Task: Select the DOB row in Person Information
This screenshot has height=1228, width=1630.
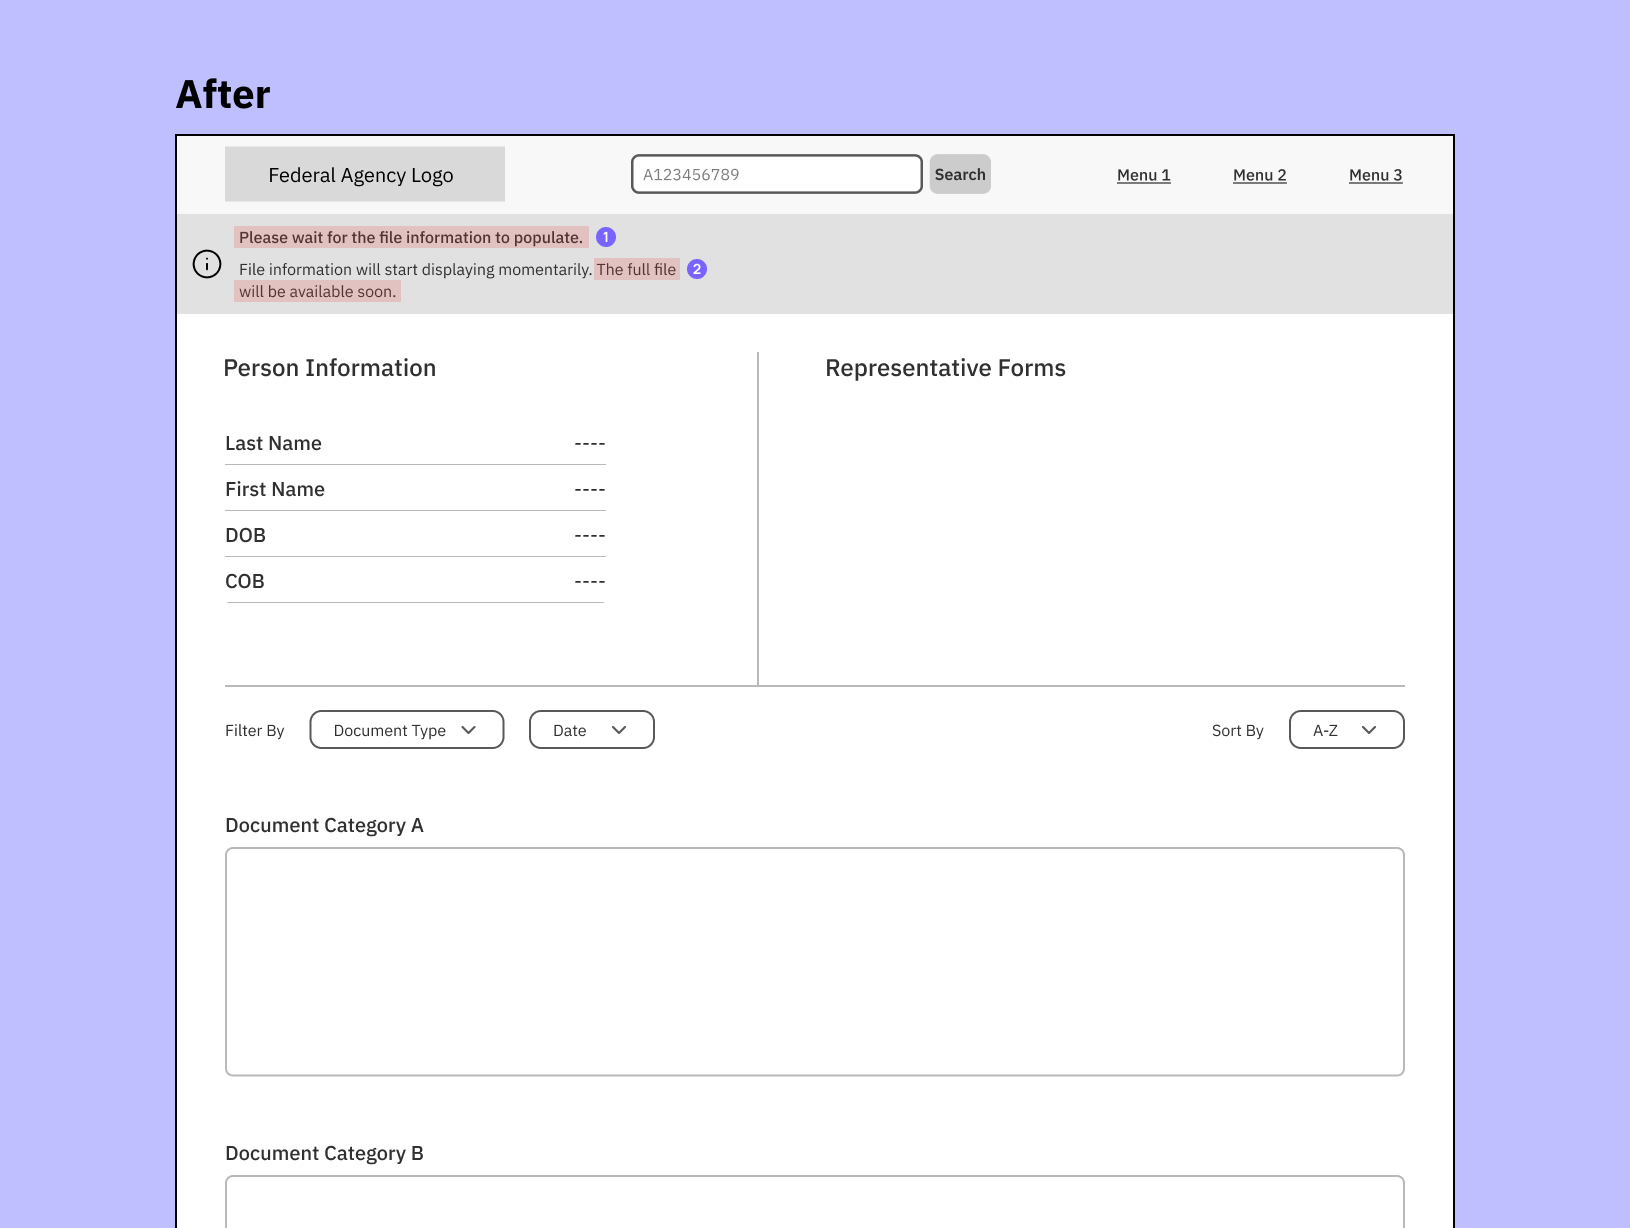Action: pos(415,535)
